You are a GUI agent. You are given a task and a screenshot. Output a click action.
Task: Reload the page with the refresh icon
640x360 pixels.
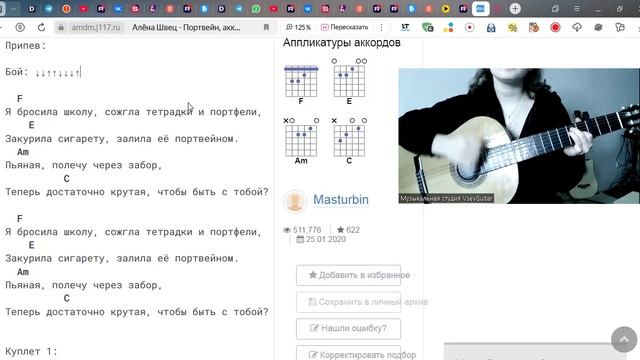pos(41,27)
